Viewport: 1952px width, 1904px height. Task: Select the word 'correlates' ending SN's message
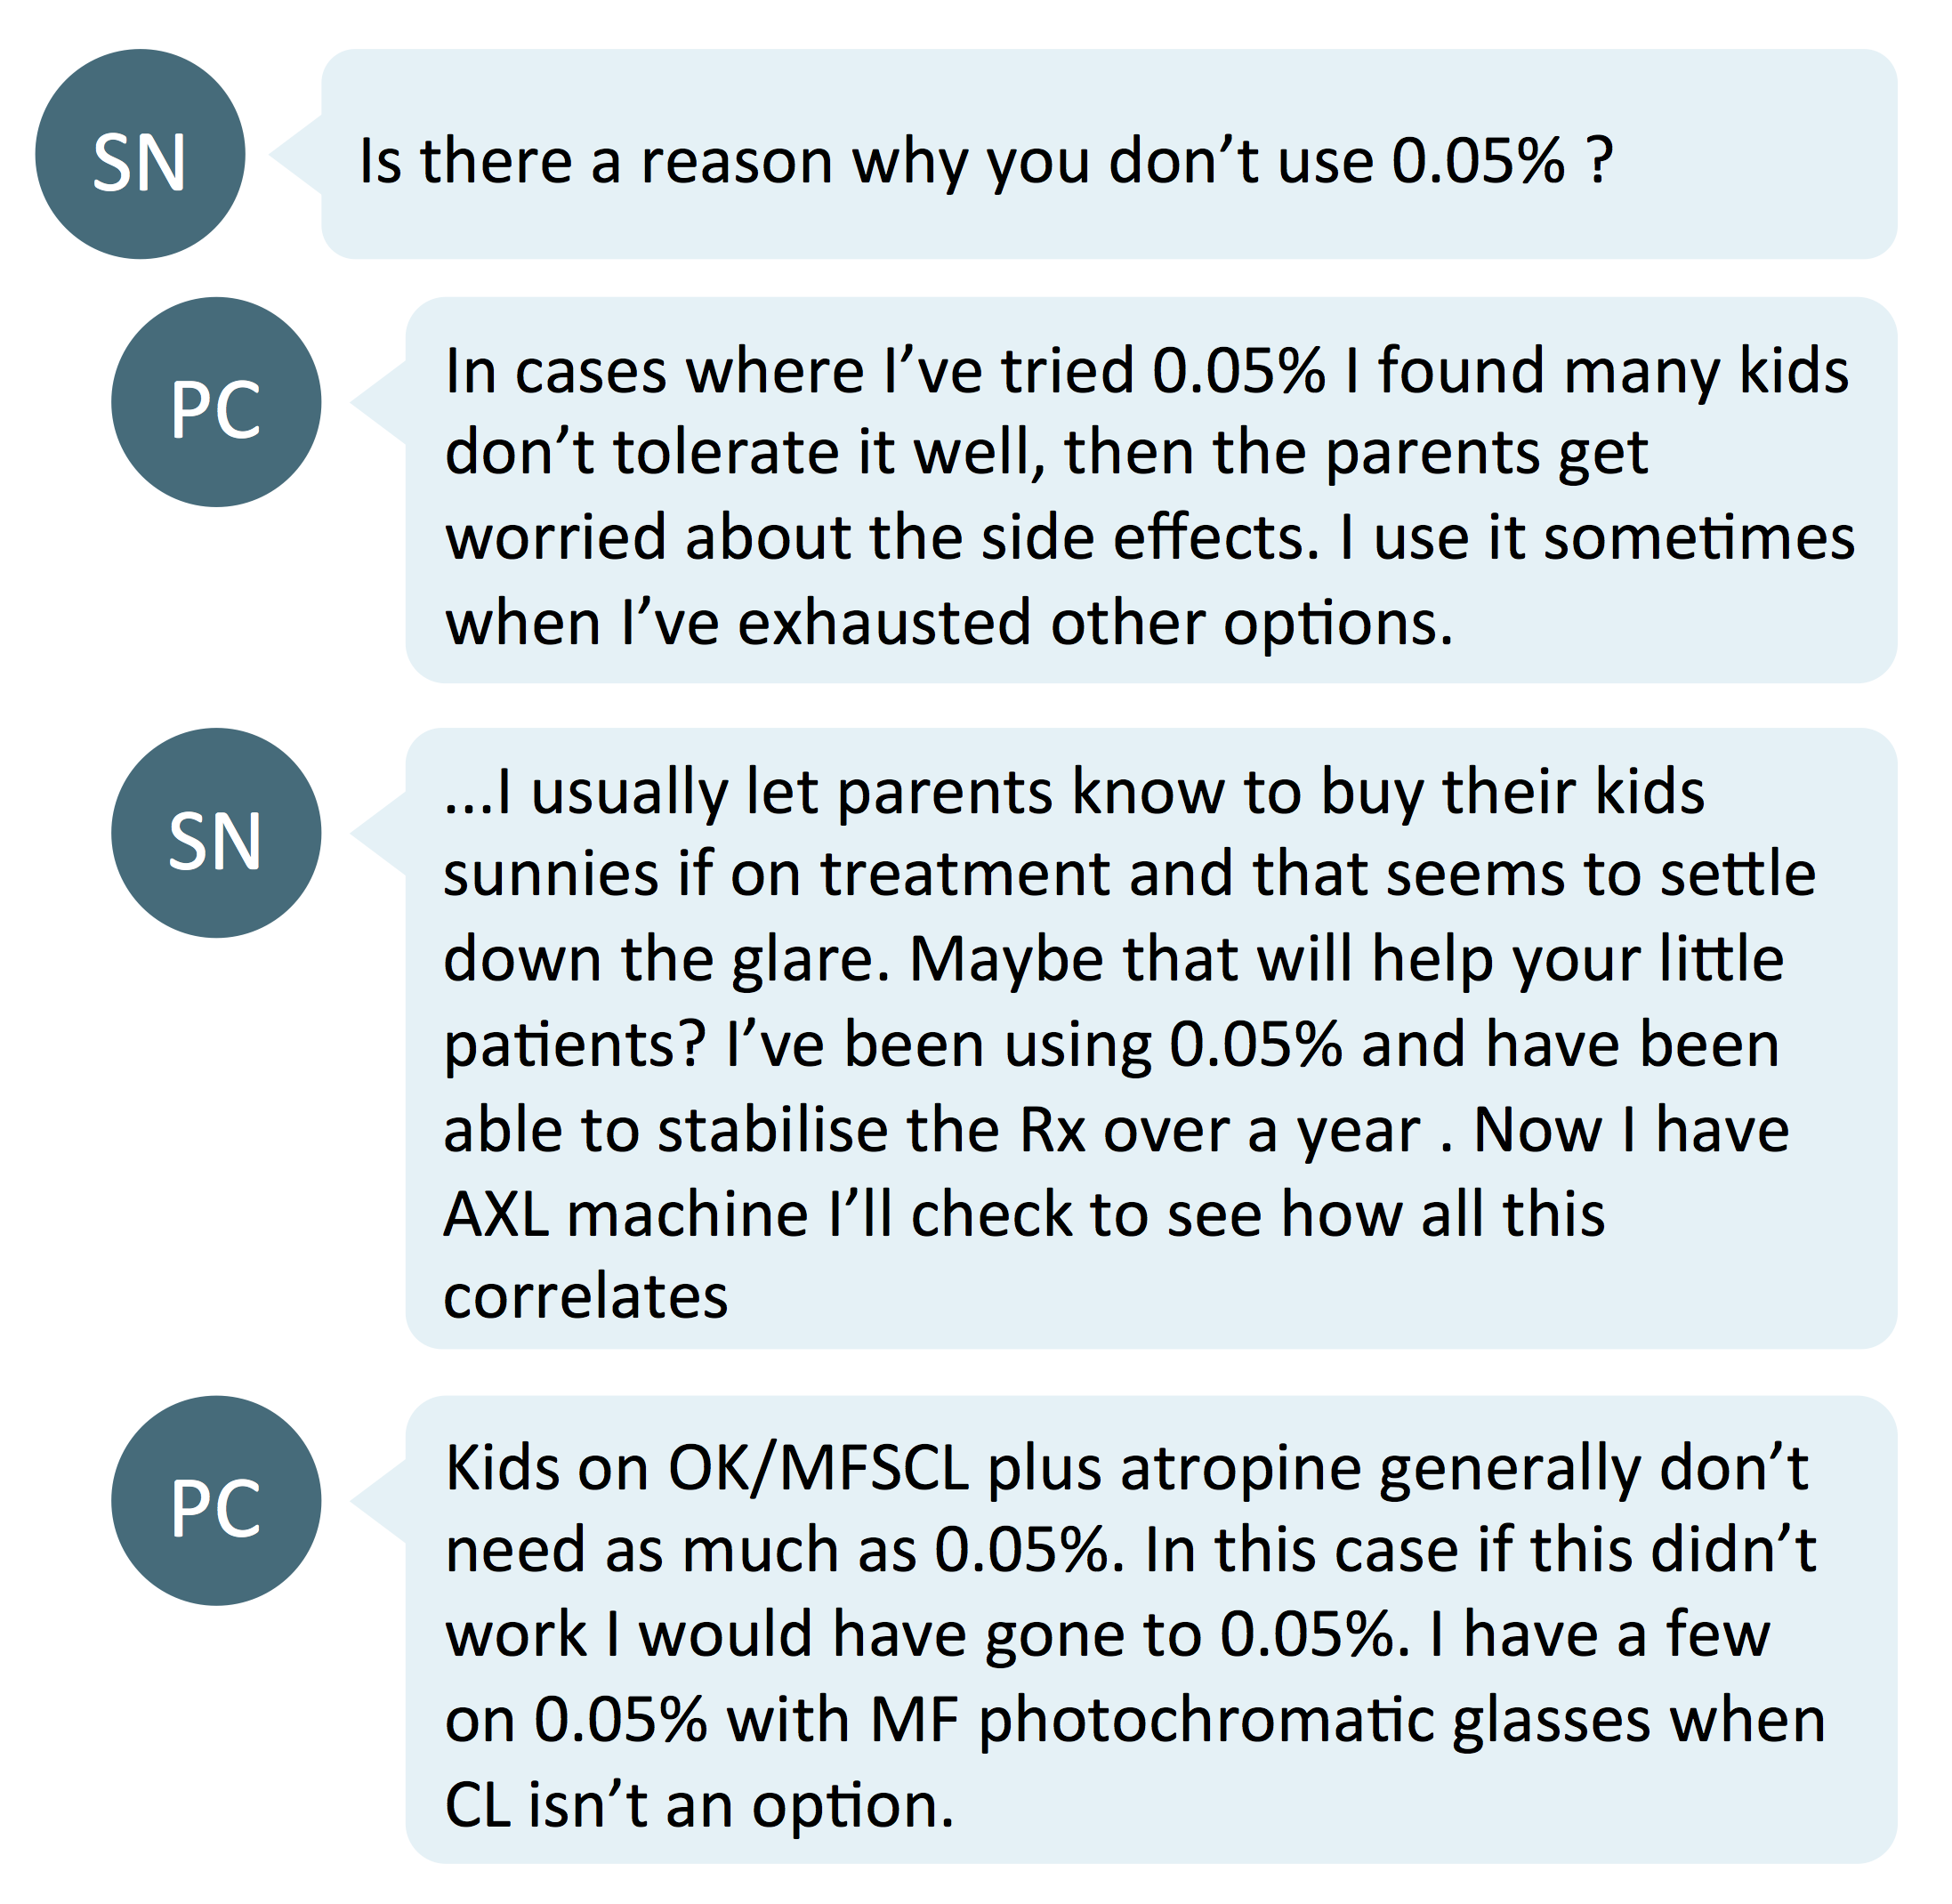[586, 1297]
